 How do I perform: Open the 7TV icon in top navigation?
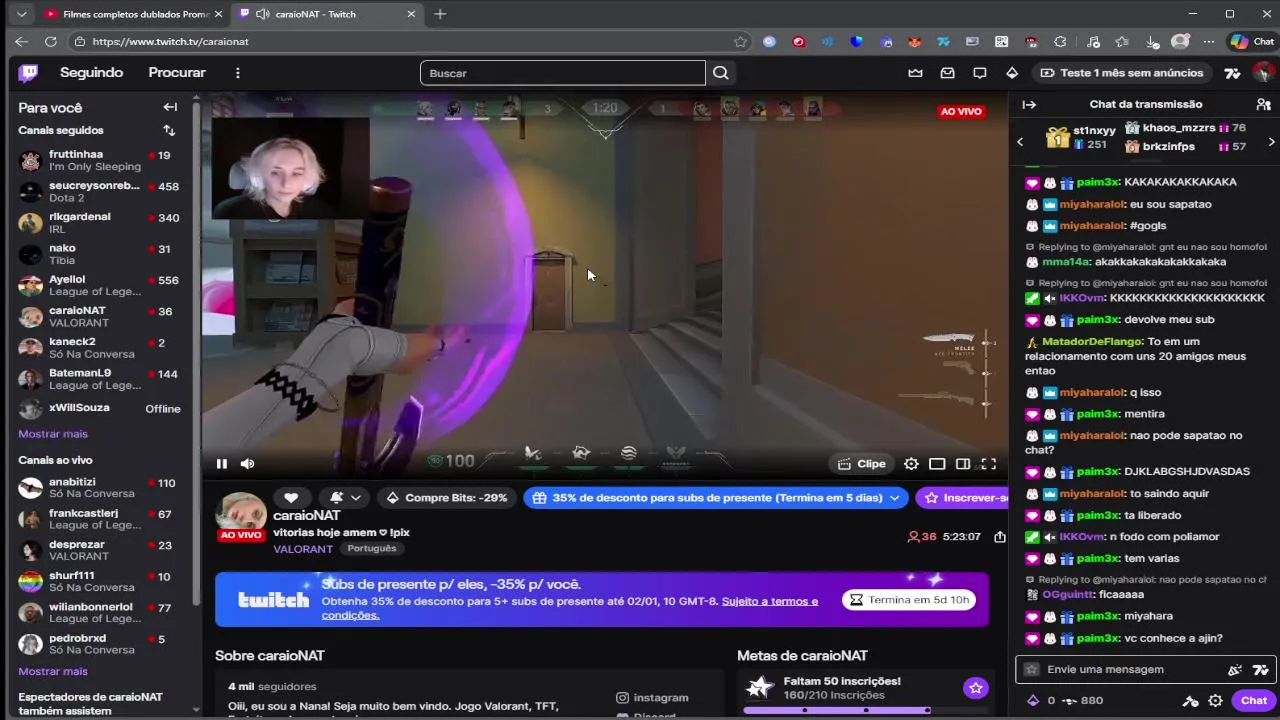click(1232, 73)
